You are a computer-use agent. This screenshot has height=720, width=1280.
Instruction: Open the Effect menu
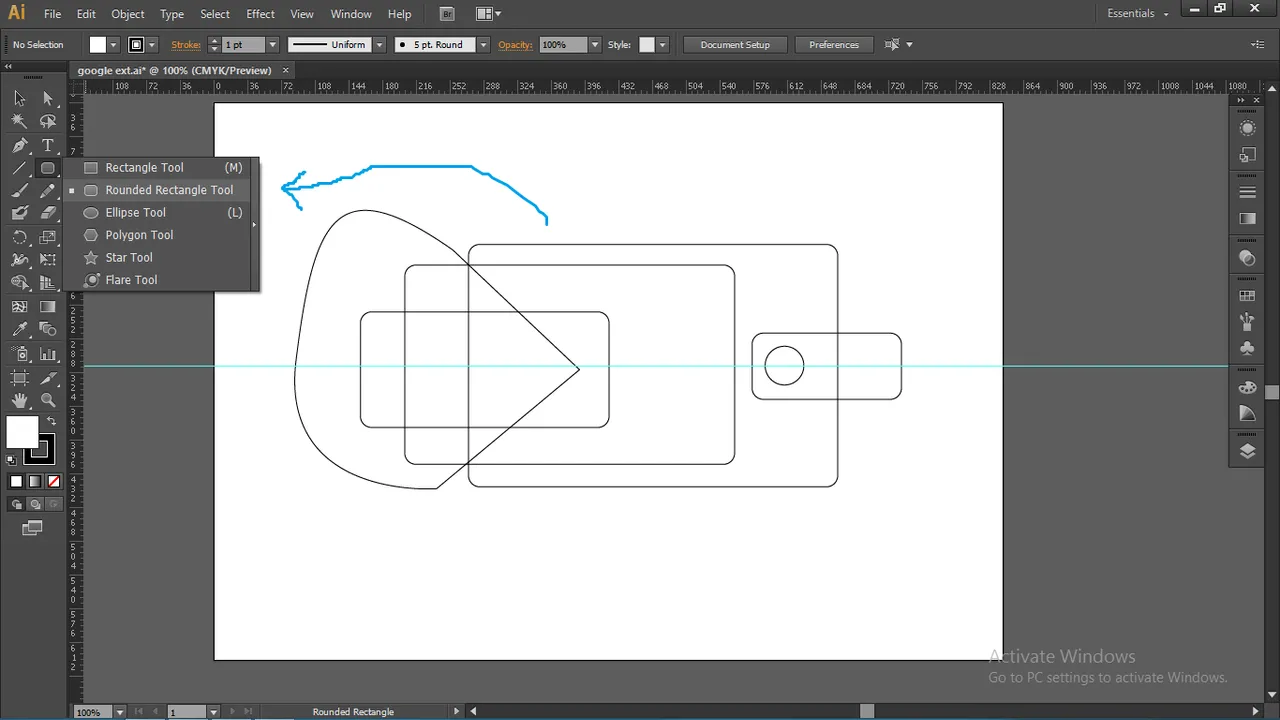point(260,14)
